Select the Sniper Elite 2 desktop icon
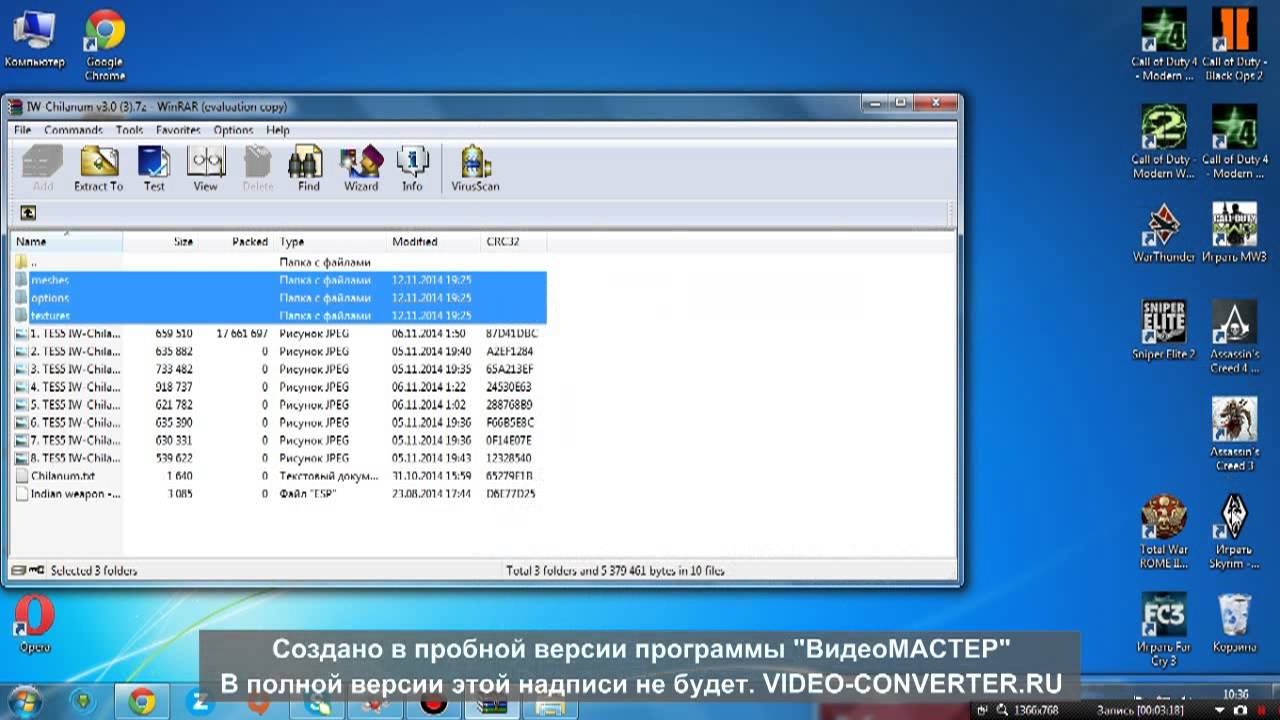Screen dimensions: 1280x720 point(1163,330)
